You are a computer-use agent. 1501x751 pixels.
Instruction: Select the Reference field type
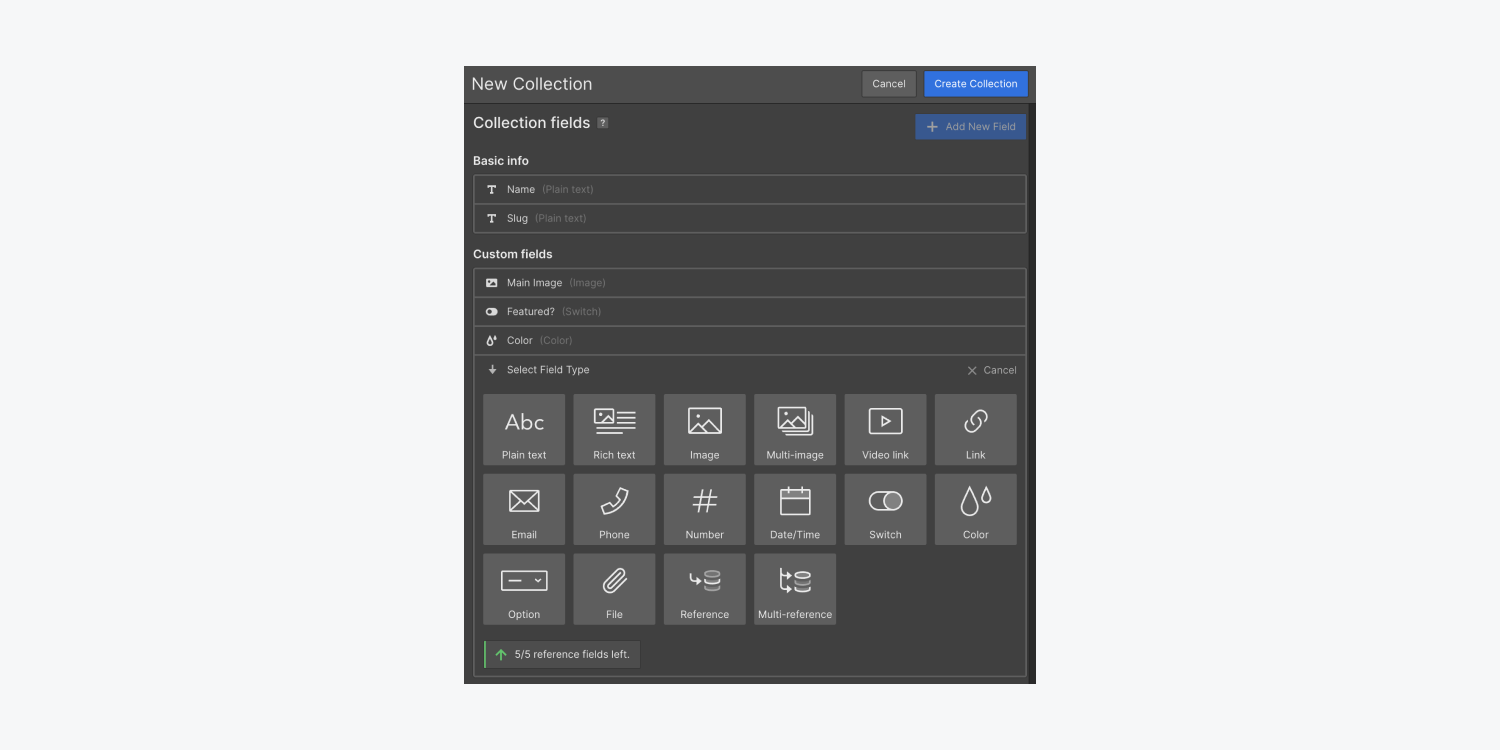[x=704, y=588]
